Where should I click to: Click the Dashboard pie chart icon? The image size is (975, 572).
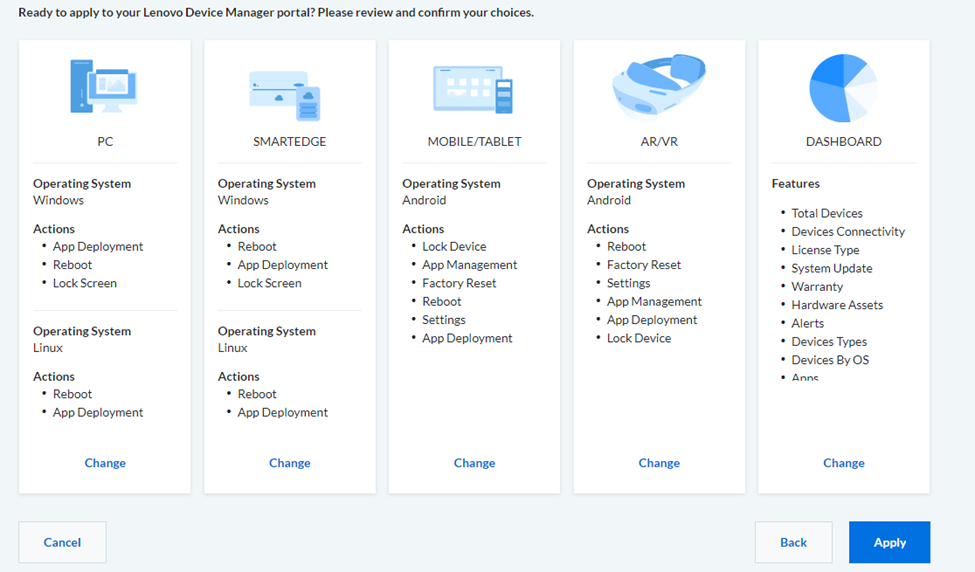pos(843,88)
